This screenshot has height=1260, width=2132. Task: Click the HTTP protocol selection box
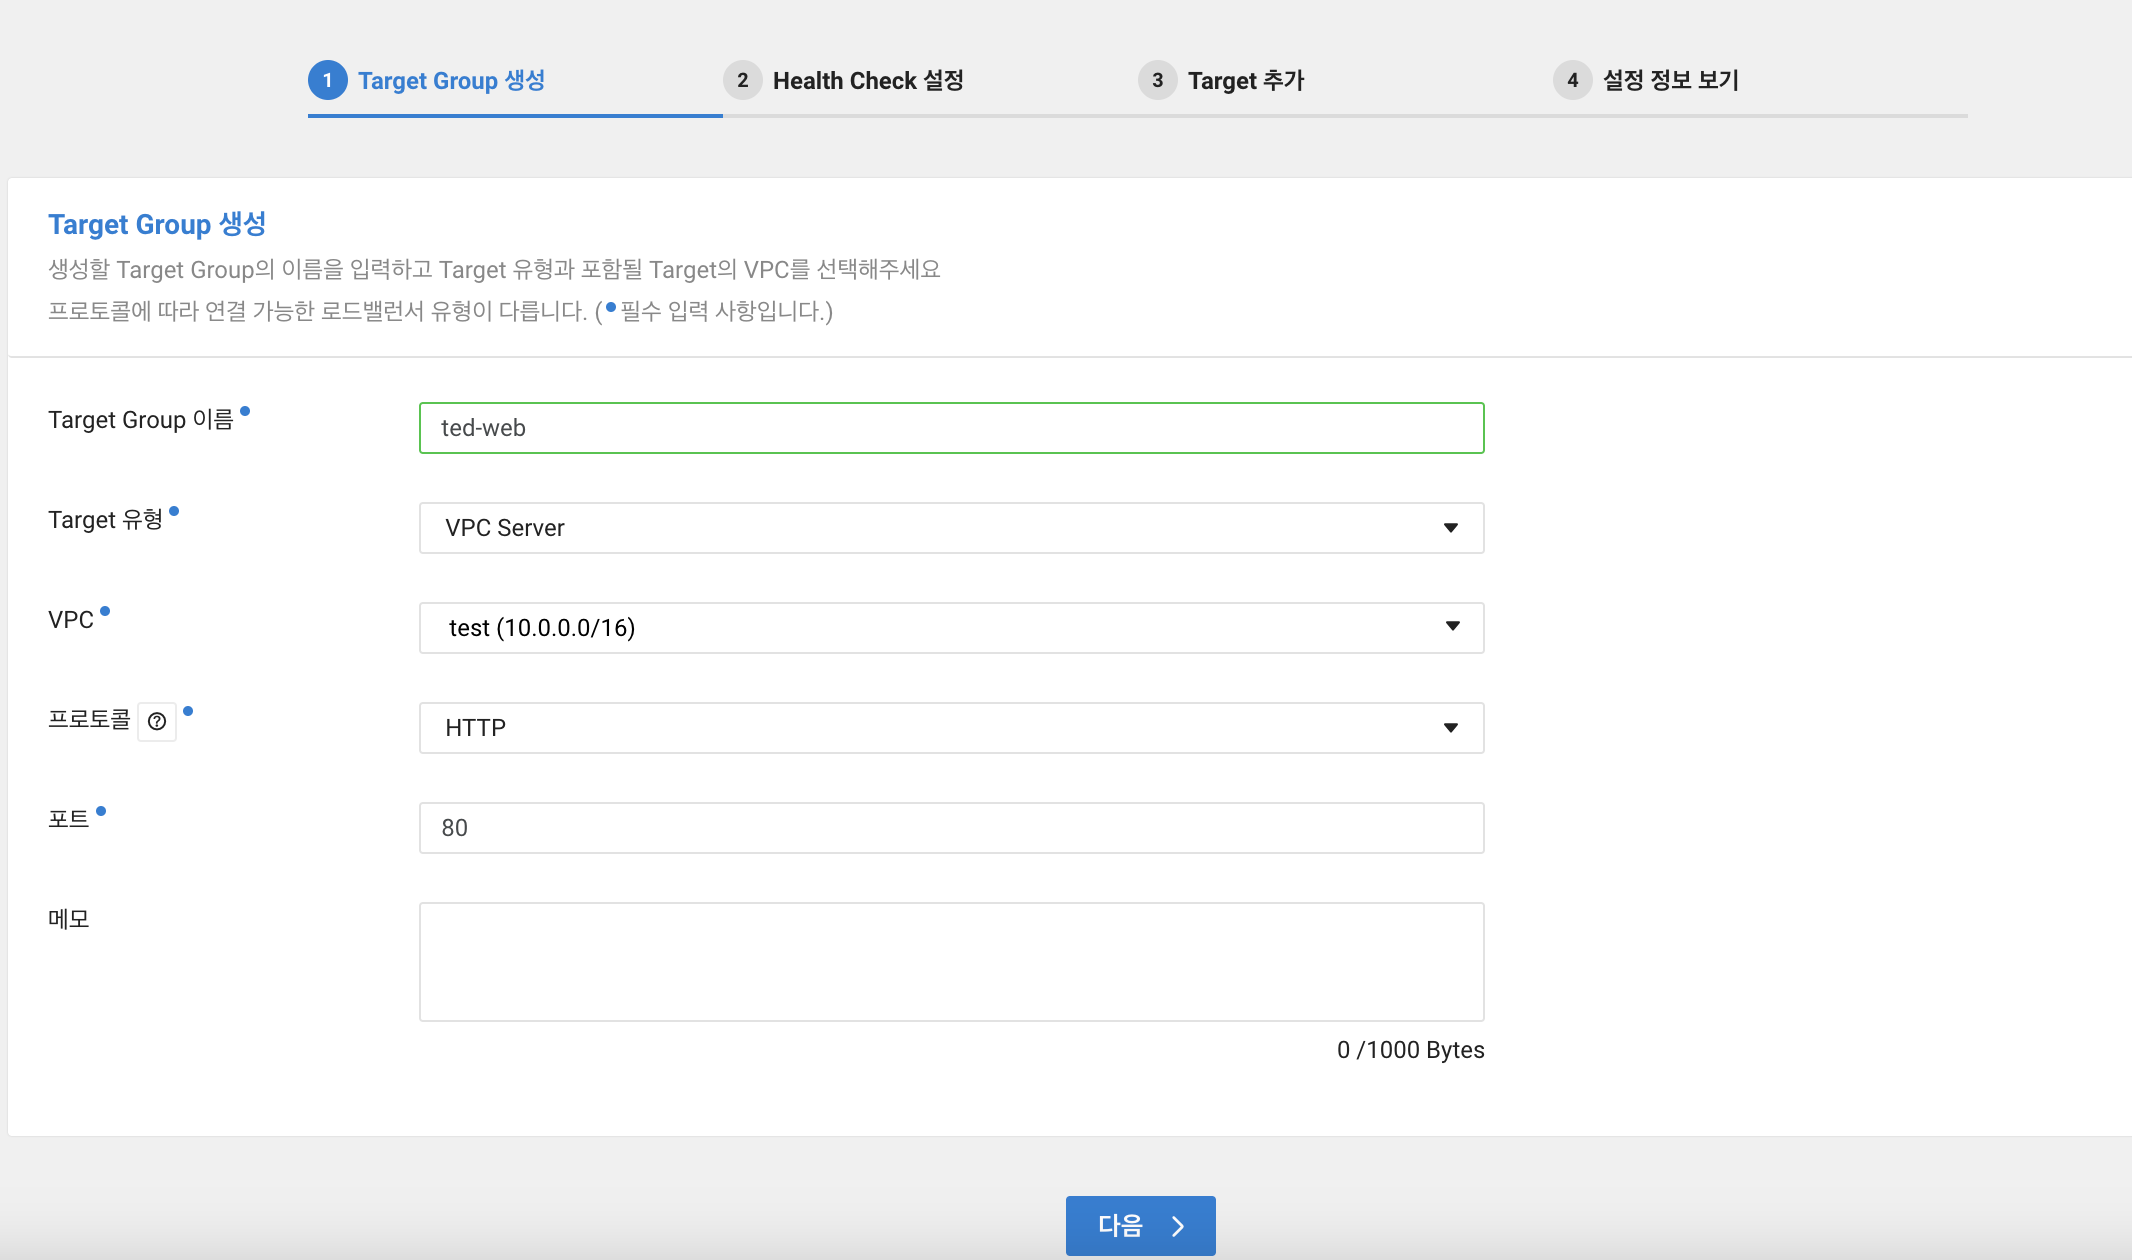coord(900,728)
